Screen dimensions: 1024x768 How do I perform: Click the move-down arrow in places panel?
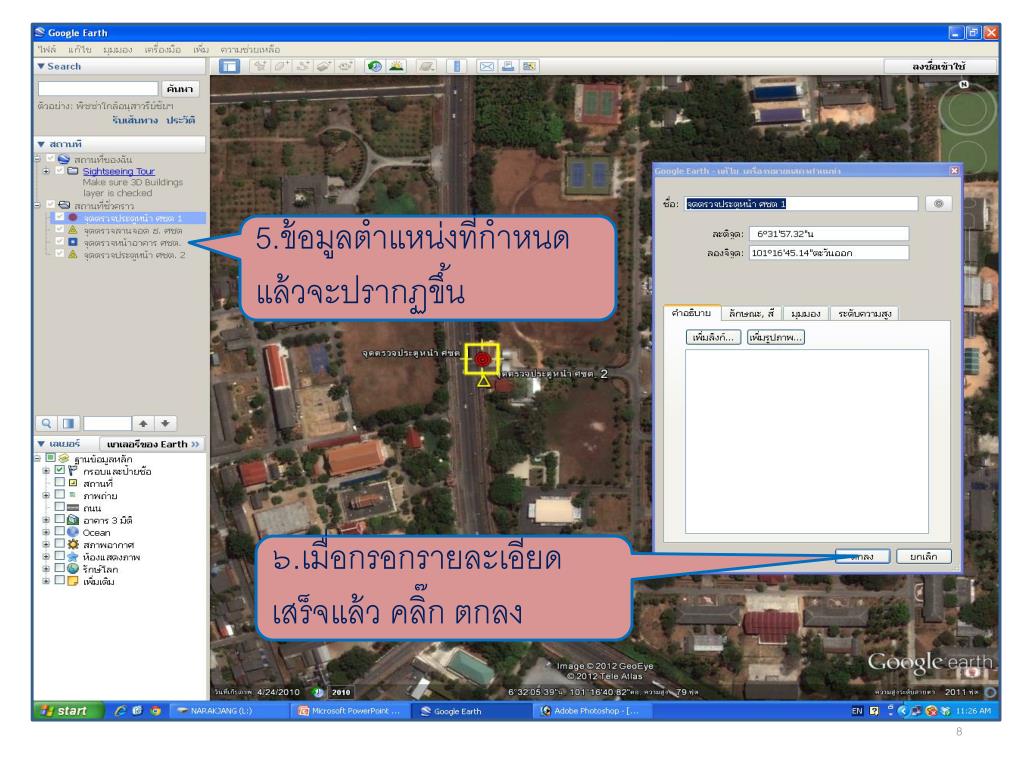[x=166, y=423]
